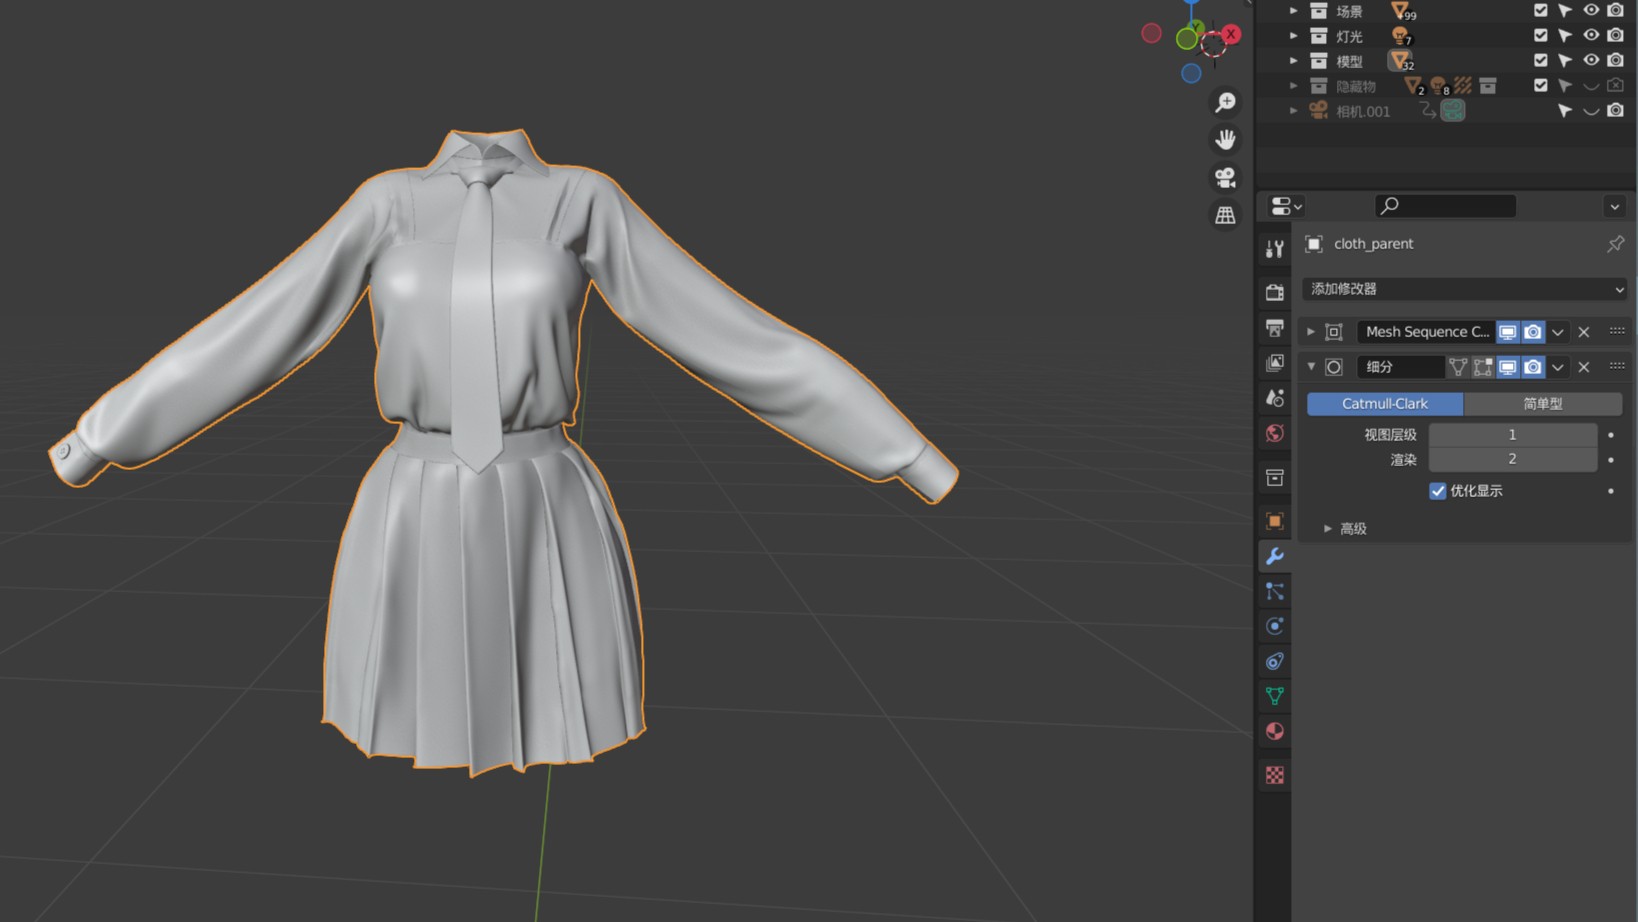
Task: Click the zoom view magnifier icon
Action: [1225, 102]
